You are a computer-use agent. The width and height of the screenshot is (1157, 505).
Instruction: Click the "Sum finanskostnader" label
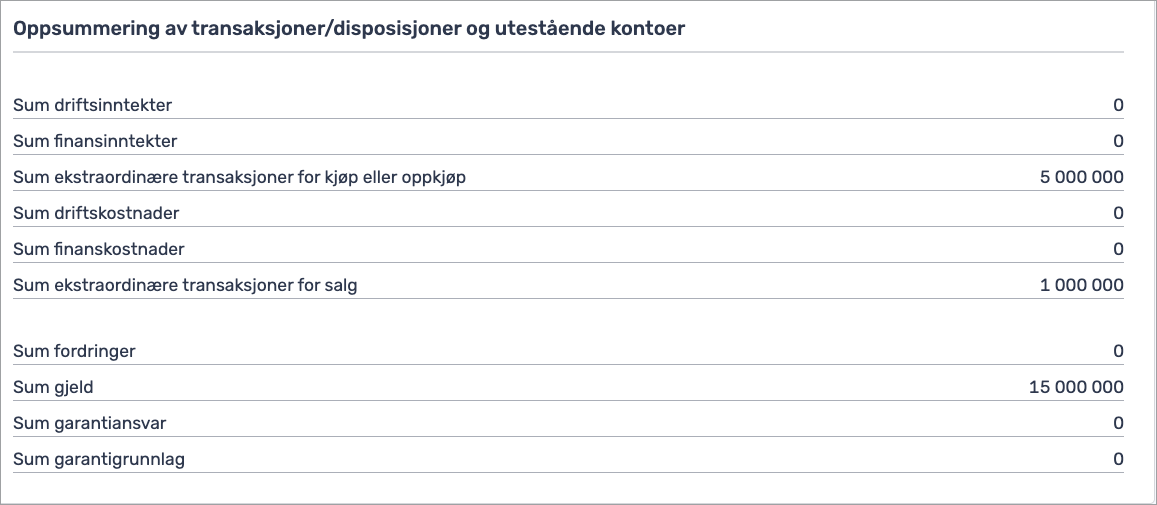pos(99,249)
